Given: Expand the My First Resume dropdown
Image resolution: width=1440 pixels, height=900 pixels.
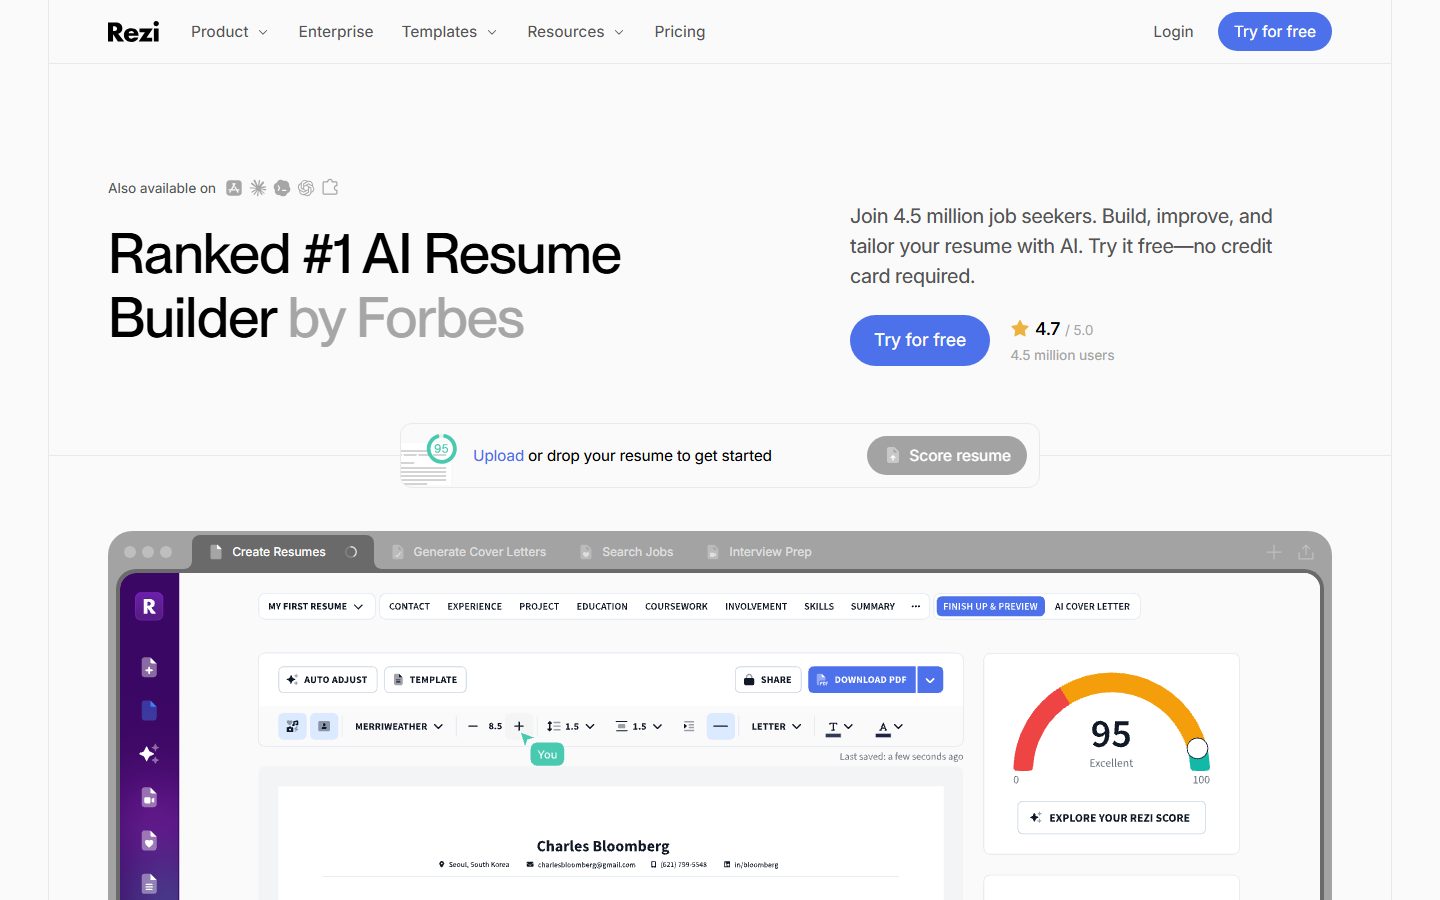Looking at the screenshot, I should coord(316,606).
